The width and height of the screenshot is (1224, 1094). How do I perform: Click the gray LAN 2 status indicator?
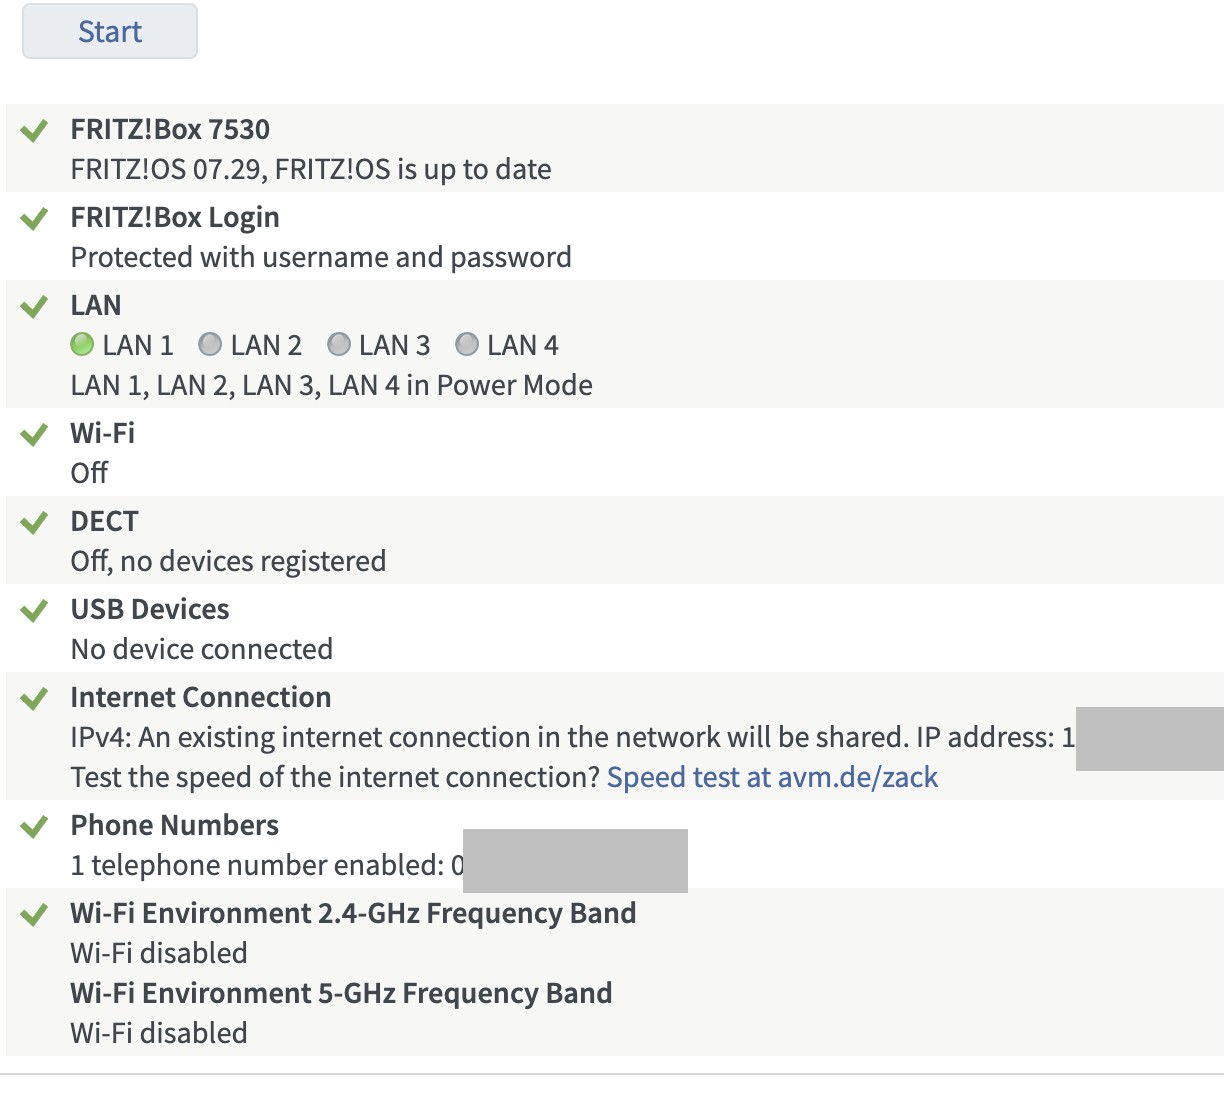[x=210, y=345]
